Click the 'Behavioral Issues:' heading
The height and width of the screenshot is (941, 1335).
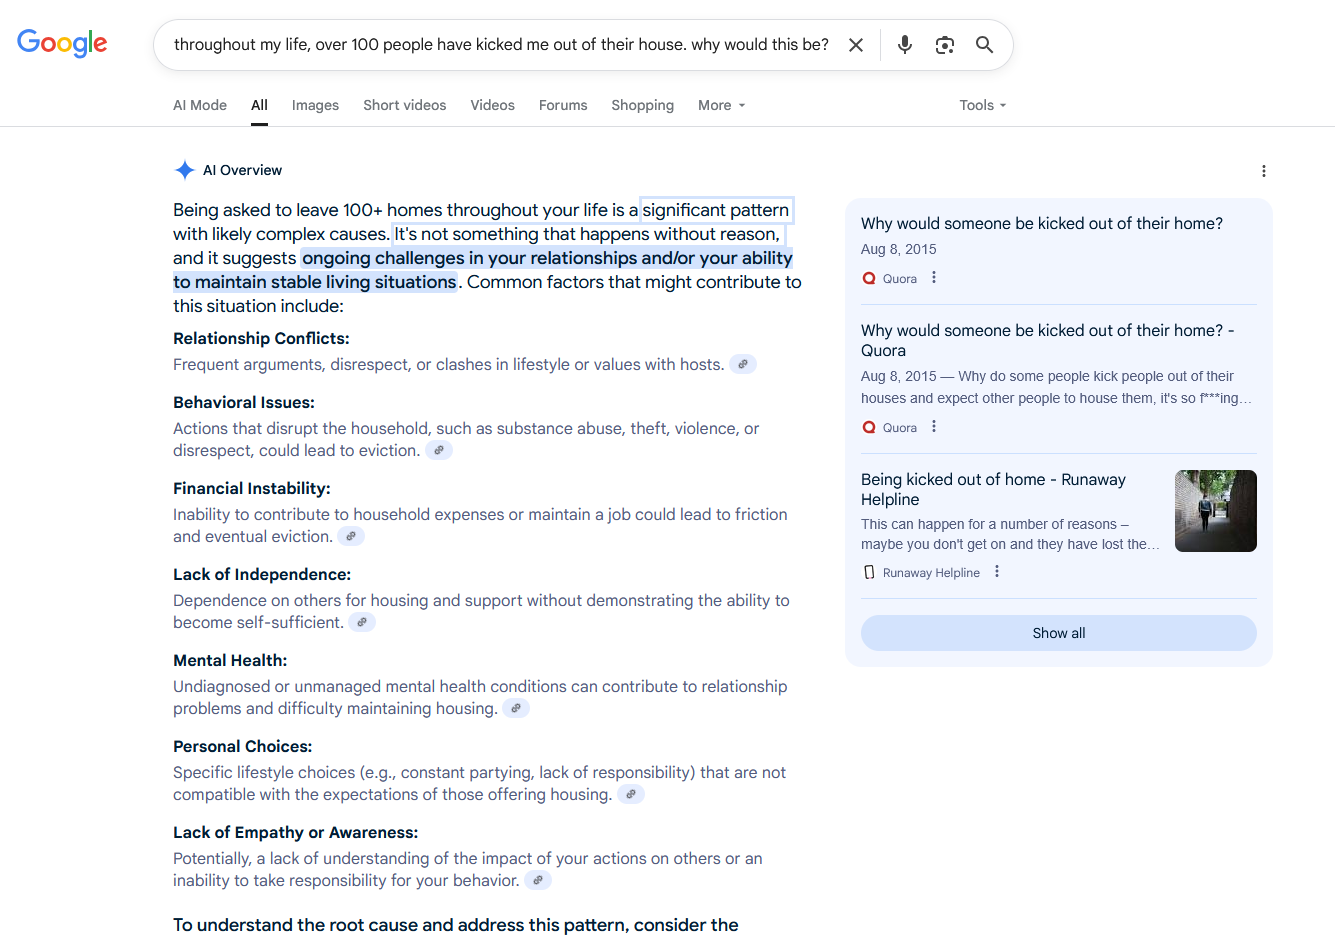coord(244,403)
